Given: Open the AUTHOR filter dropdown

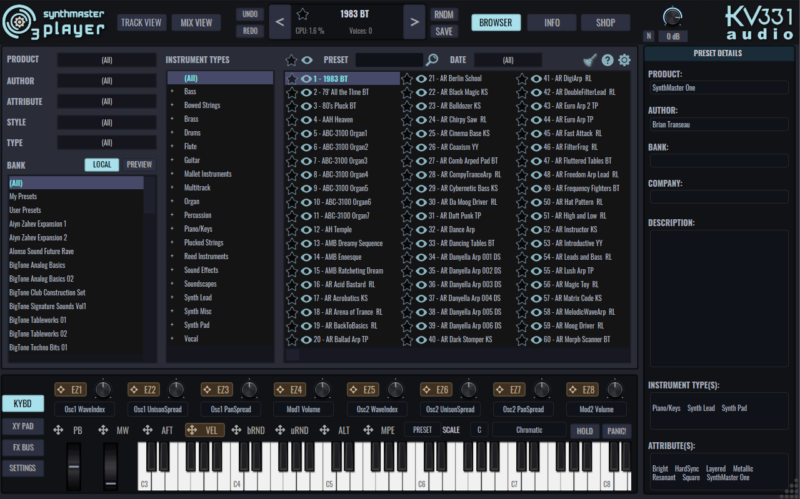Looking at the screenshot, I should pyautogui.click(x=107, y=80).
